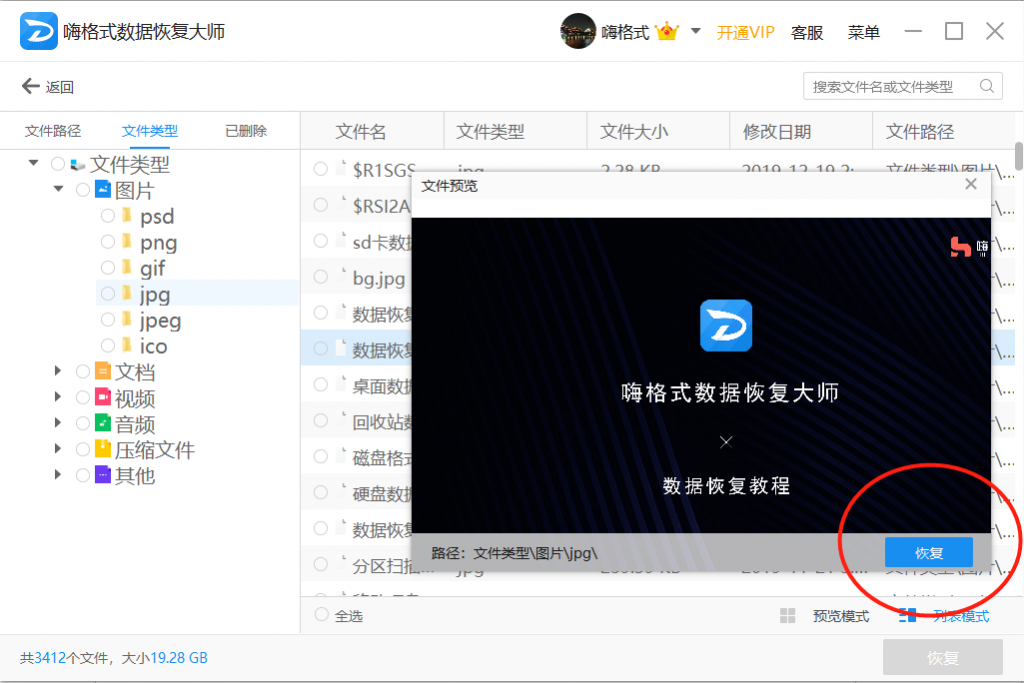Click the 其他 category icon
1024x683 pixels.
[103, 475]
